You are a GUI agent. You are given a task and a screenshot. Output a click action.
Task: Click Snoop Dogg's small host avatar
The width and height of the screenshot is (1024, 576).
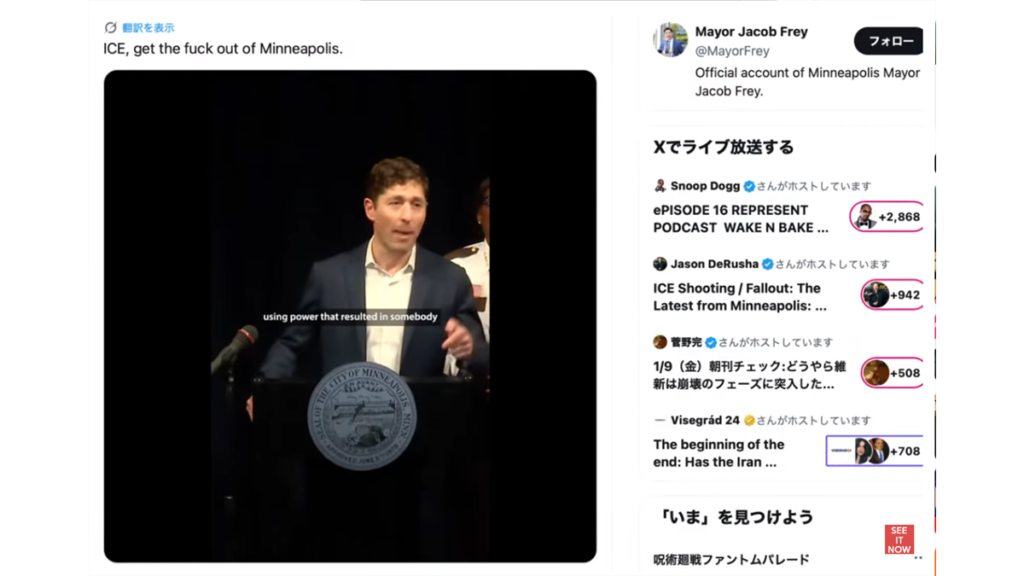coord(660,186)
